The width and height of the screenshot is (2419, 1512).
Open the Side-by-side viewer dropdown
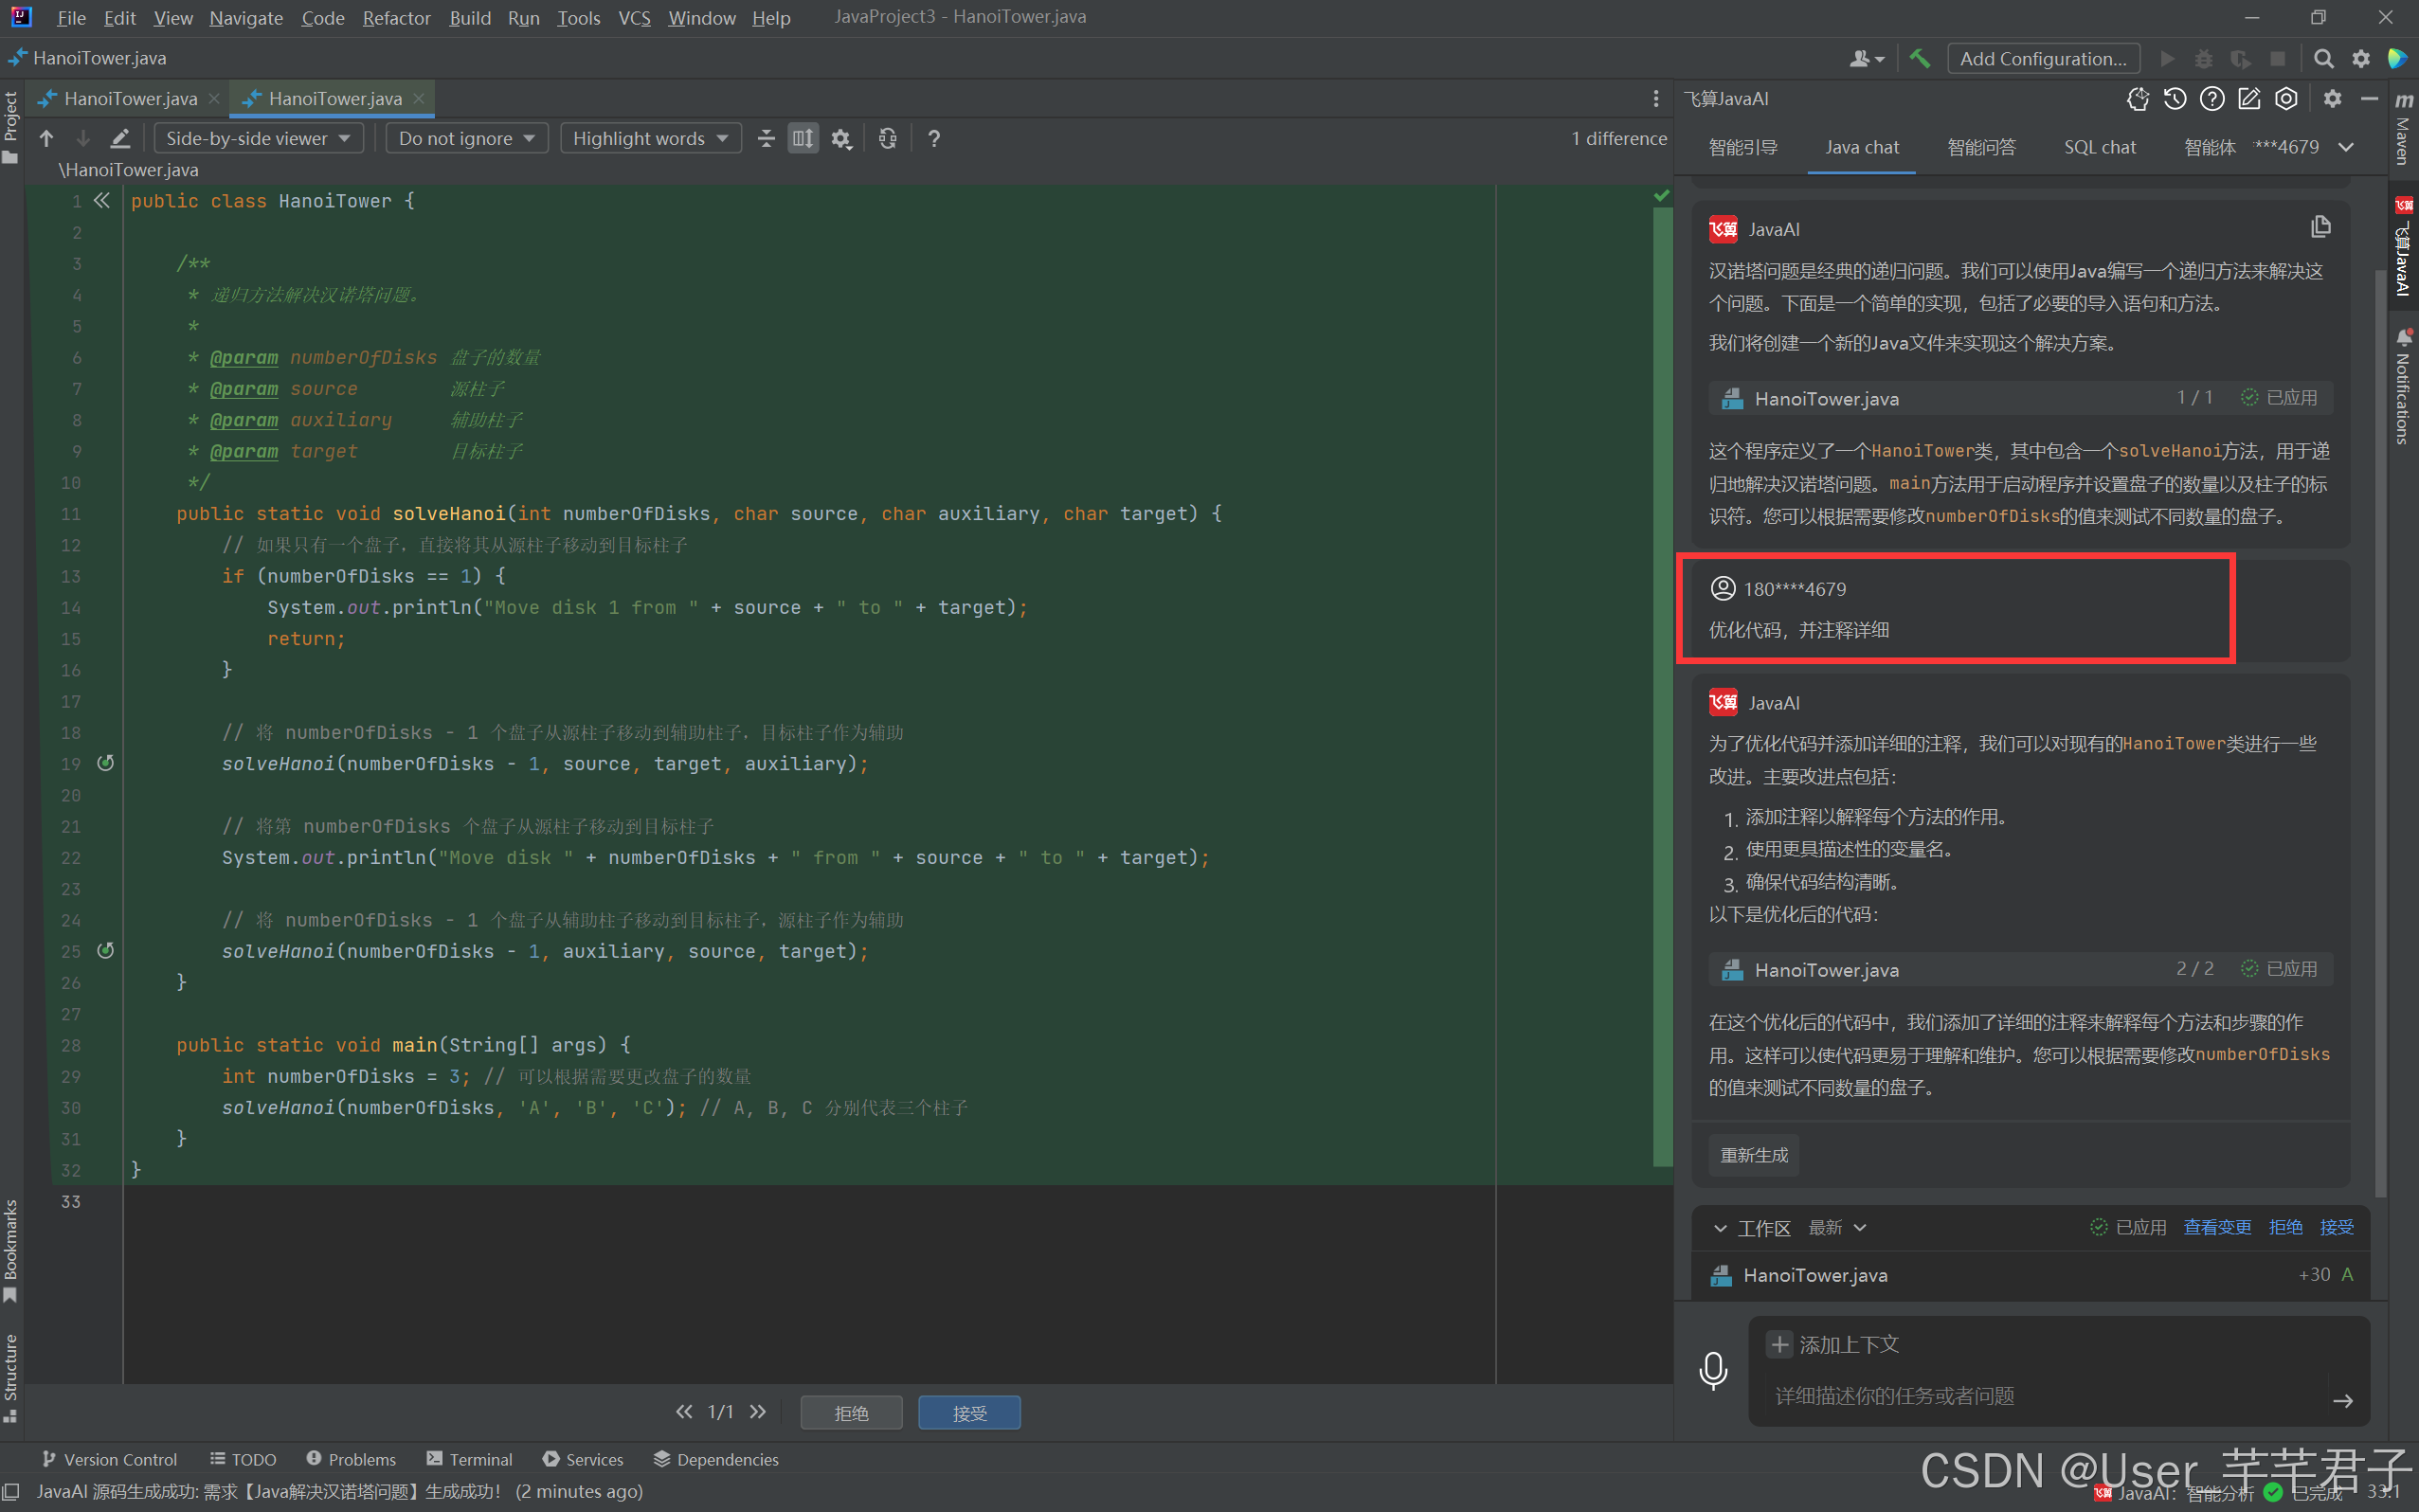258,138
